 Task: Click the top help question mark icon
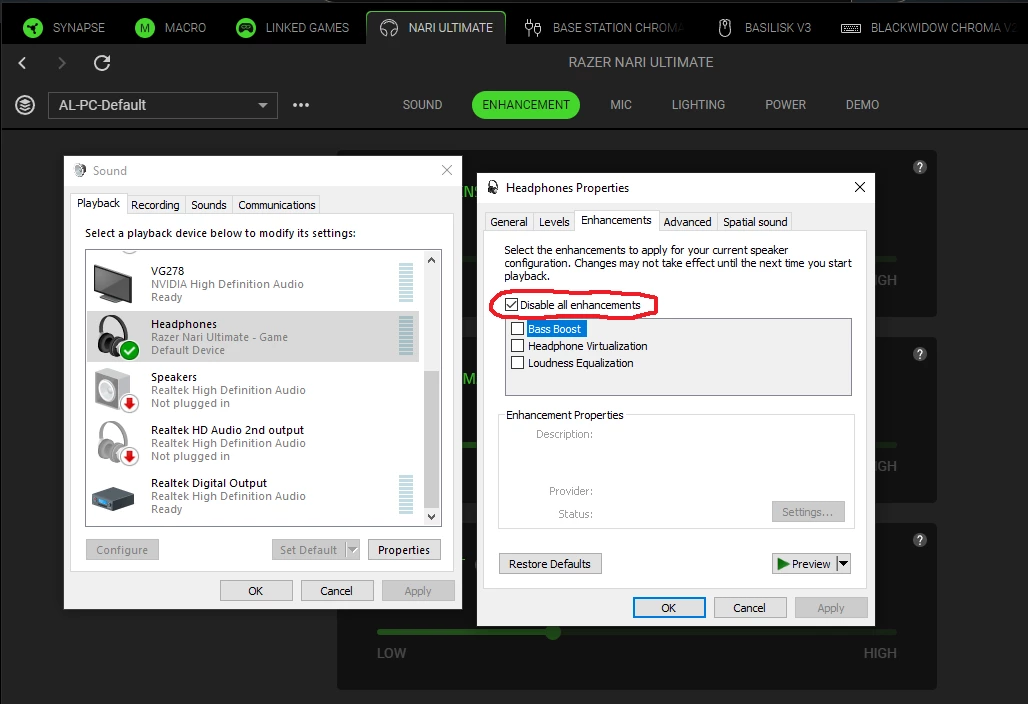[x=919, y=167]
